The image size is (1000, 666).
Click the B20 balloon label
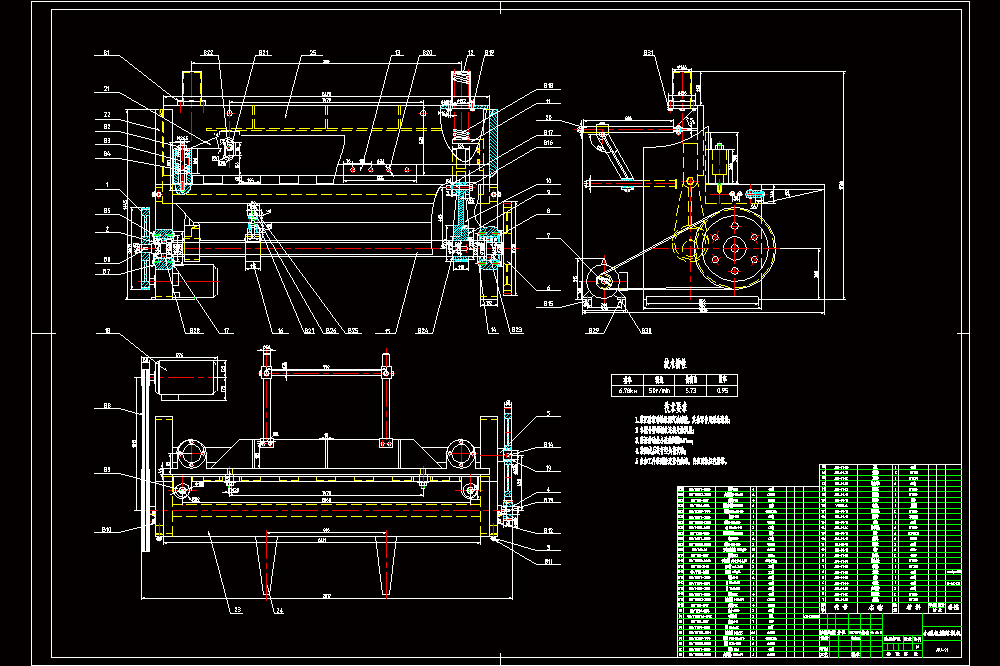point(427,53)
